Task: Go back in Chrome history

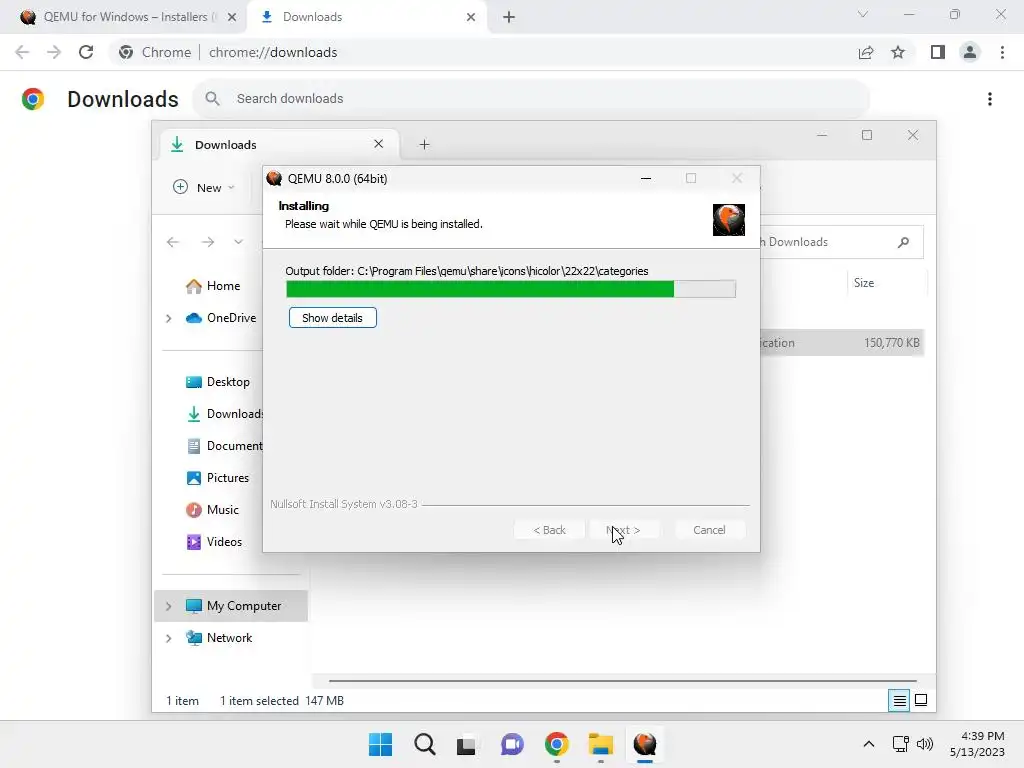Action: tap(22, 52)
